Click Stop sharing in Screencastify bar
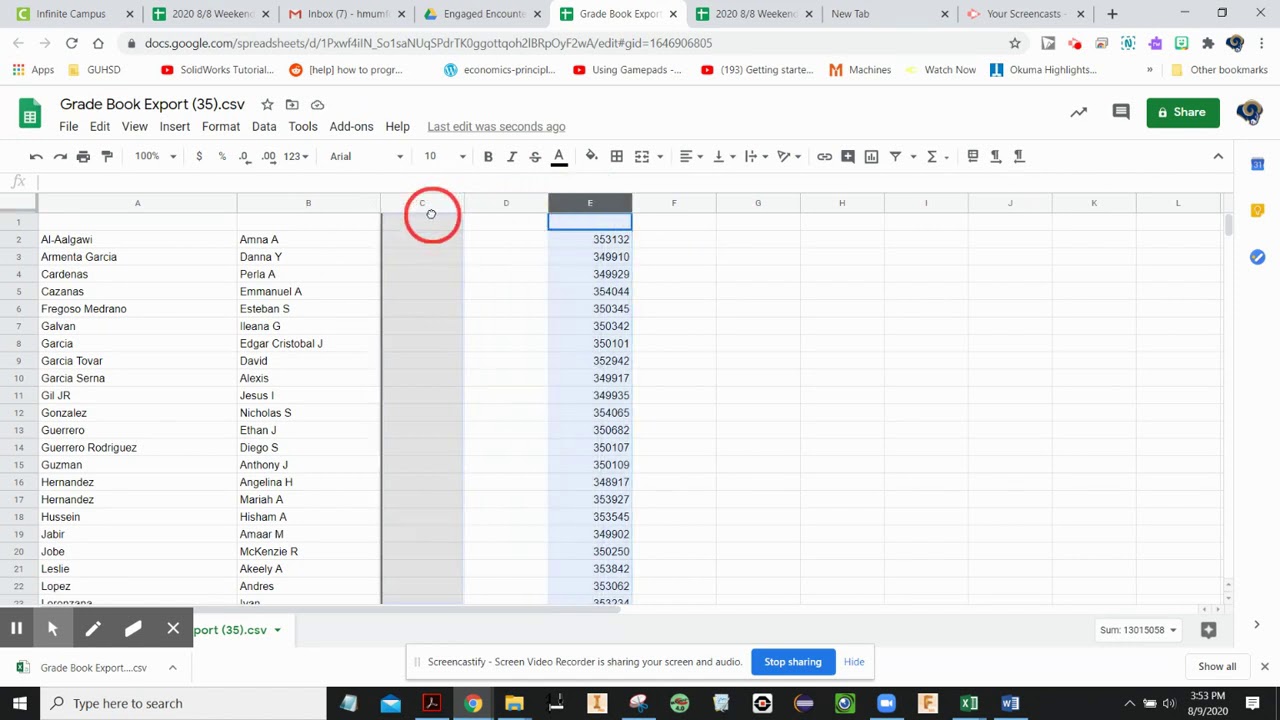The height and width of the screenshot is (720, 1280). pyautogui.click(x=793, y=662)
